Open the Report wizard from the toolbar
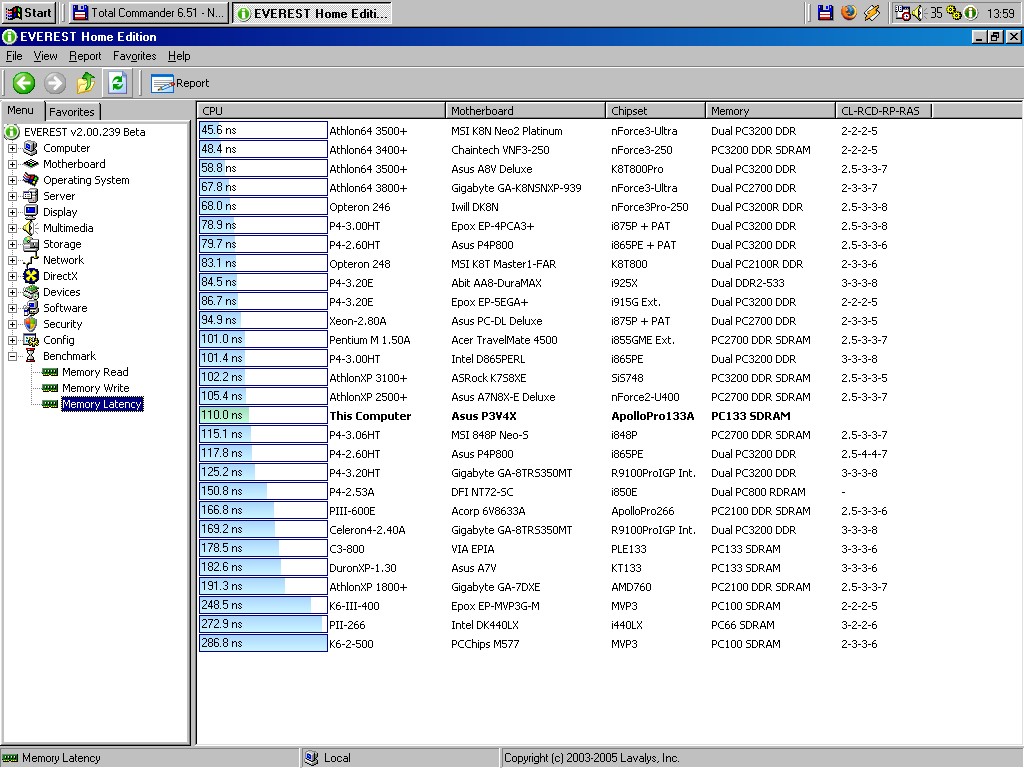Screen dimensions: 1024x768 (180, 83)
